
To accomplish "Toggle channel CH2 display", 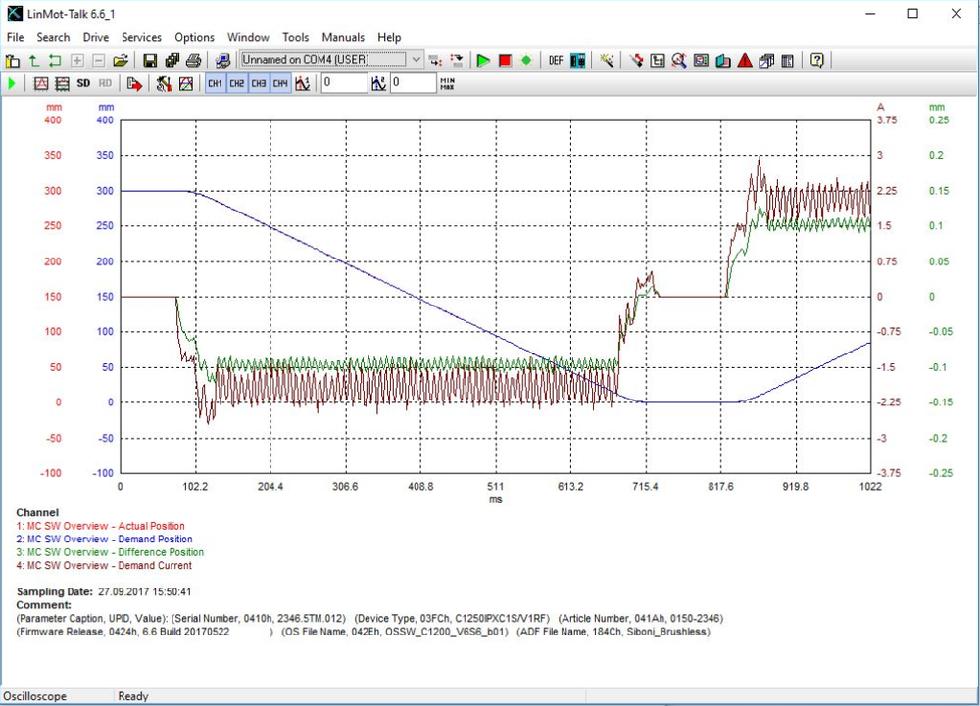I will click(237, 84).
